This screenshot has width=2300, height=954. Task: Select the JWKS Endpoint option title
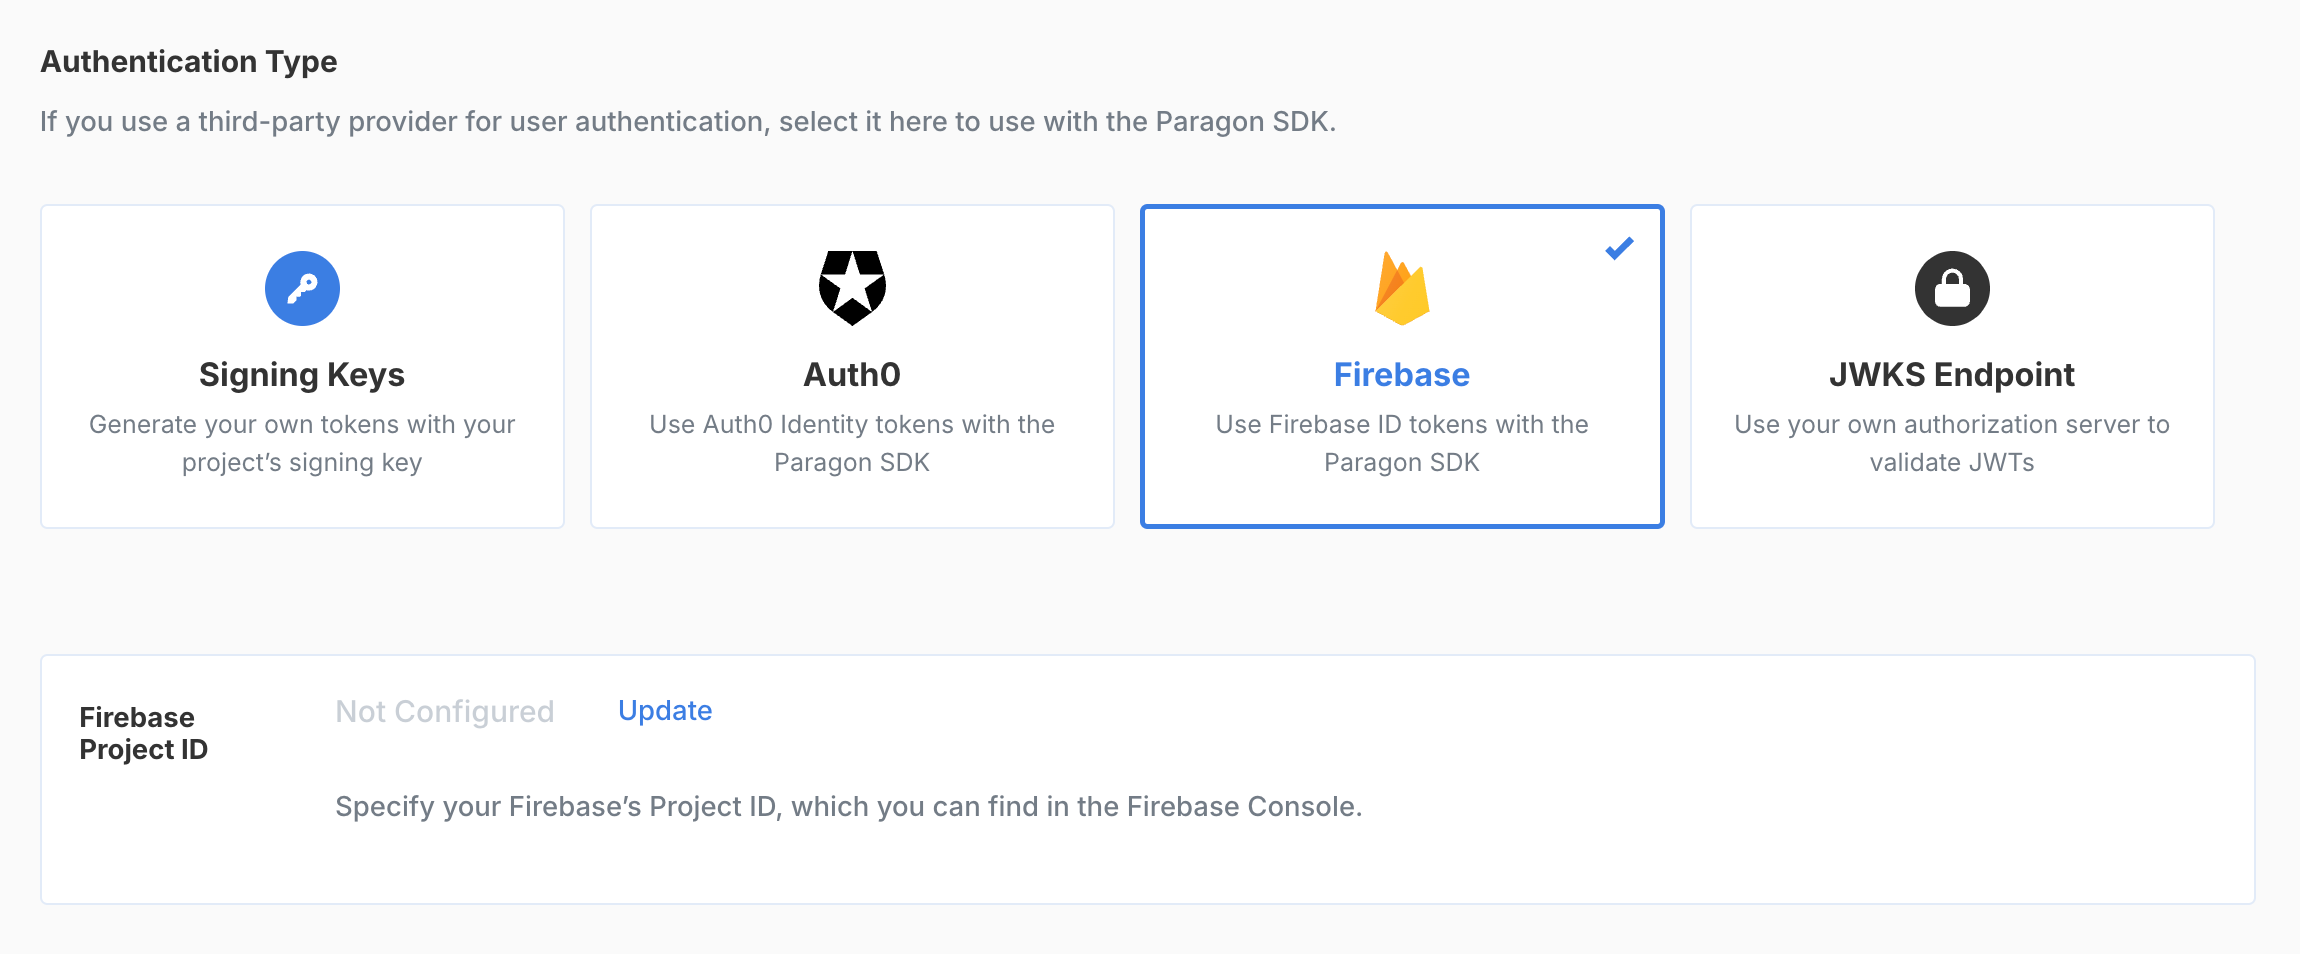[1952, 375]
